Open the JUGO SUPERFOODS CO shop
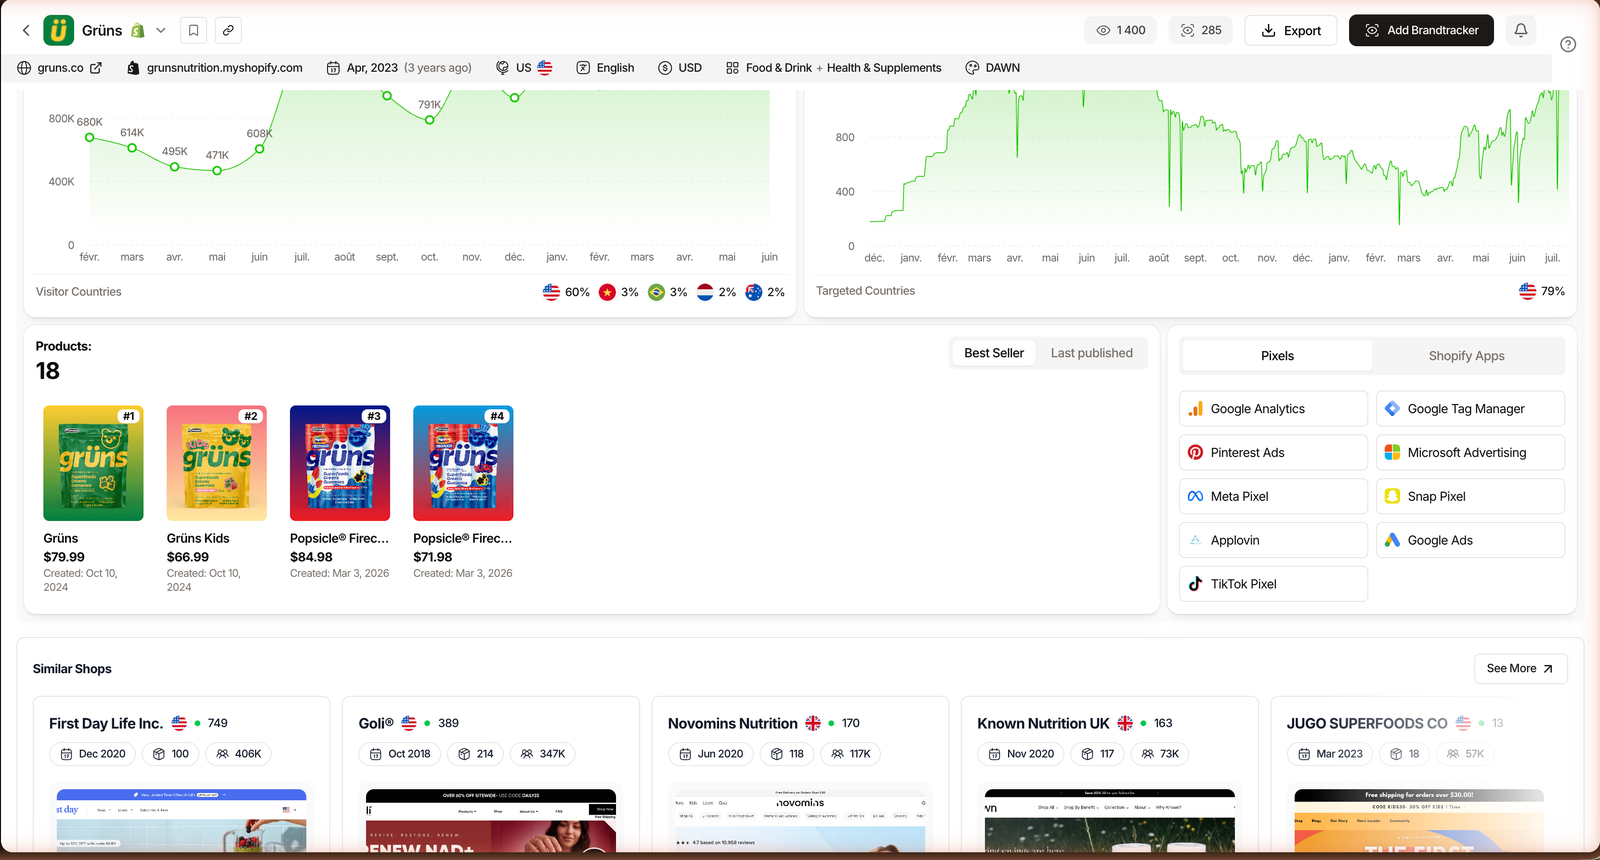This screenshot has width=1600, height=860. (x=1367, y=723)
